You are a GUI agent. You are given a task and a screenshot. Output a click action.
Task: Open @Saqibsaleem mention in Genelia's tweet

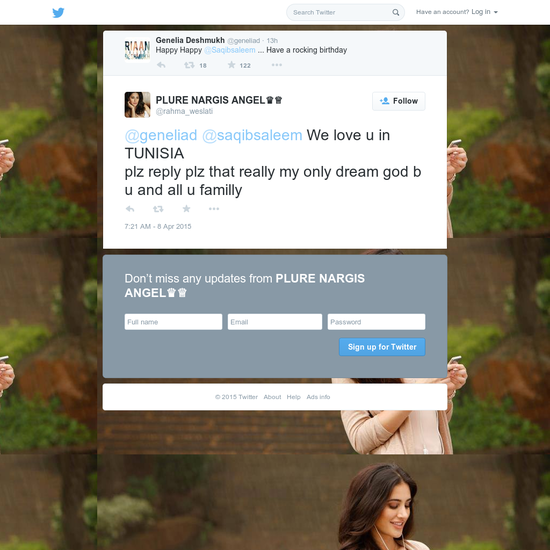pyautogui.click(x=230, y=50)
